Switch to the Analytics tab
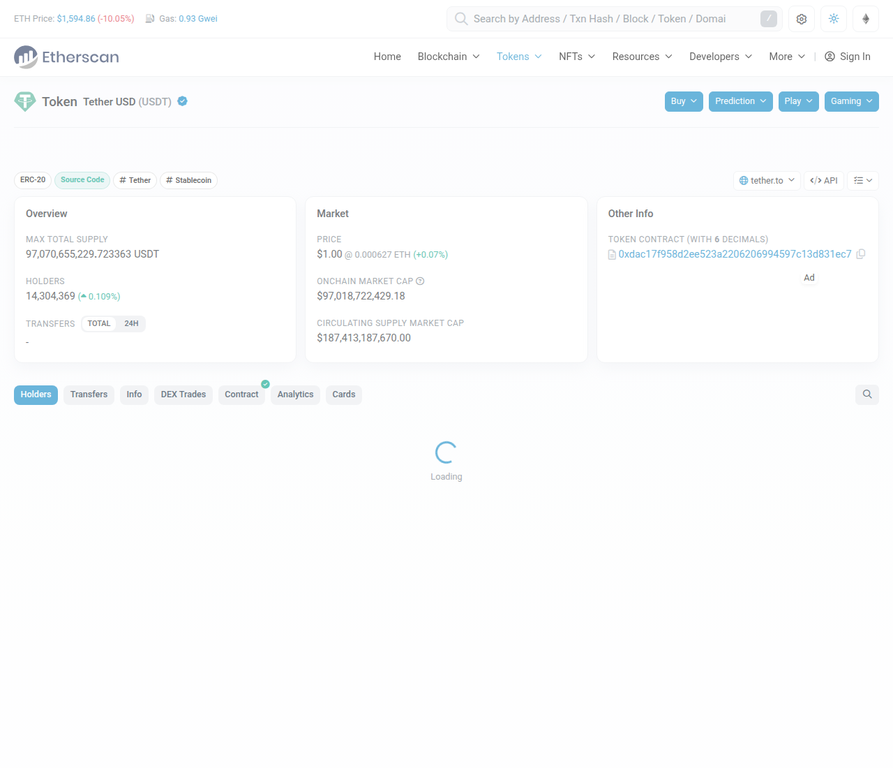 click(x=295, y=395)
